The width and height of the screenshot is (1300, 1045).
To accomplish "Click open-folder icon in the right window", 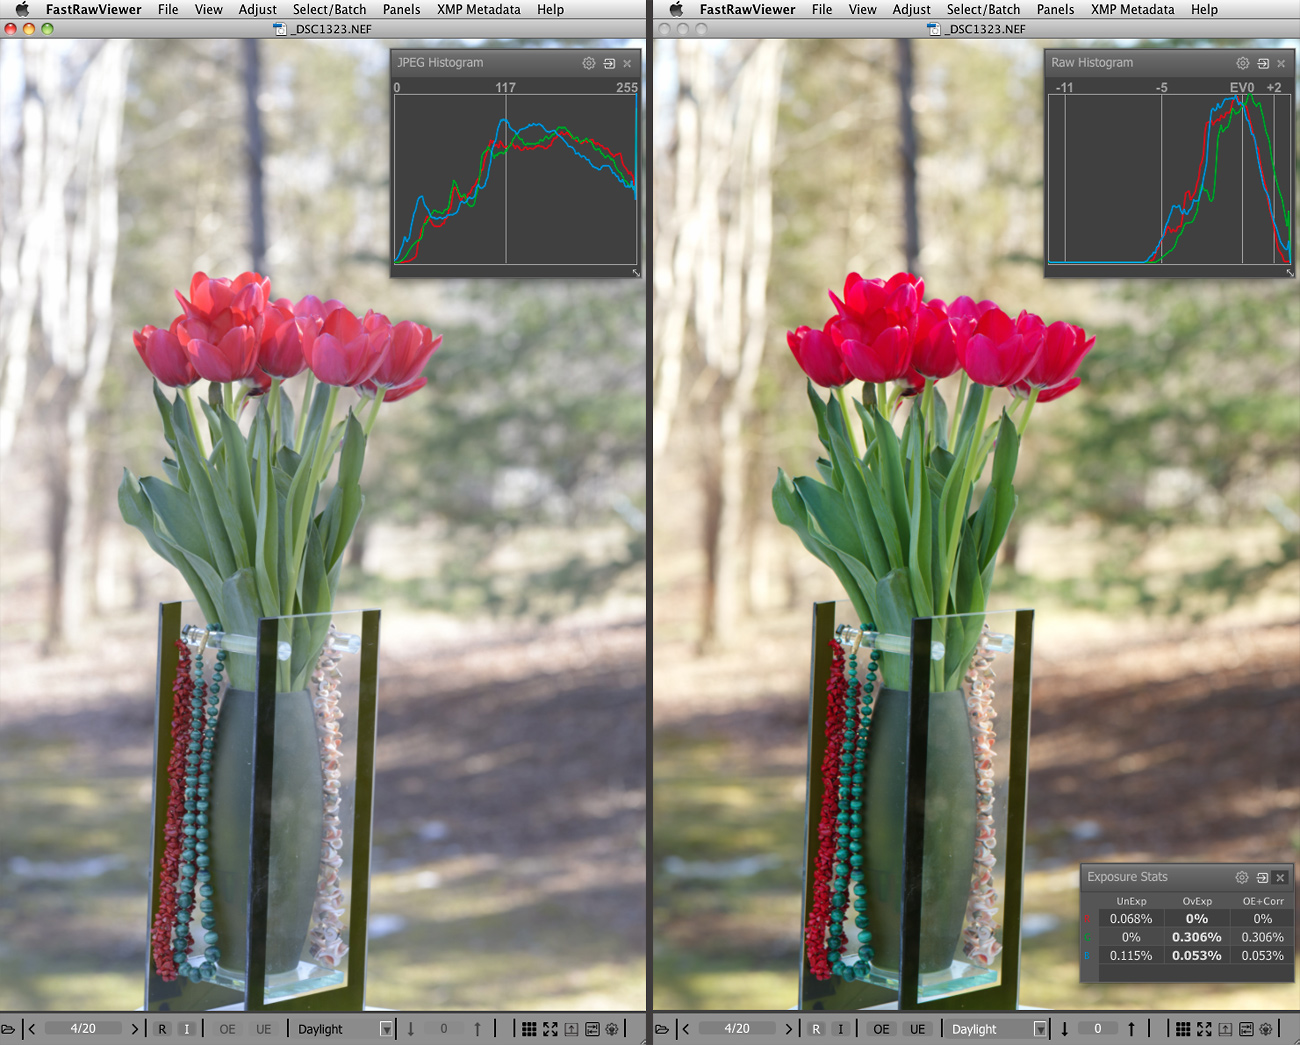I will click(662, 1029).
